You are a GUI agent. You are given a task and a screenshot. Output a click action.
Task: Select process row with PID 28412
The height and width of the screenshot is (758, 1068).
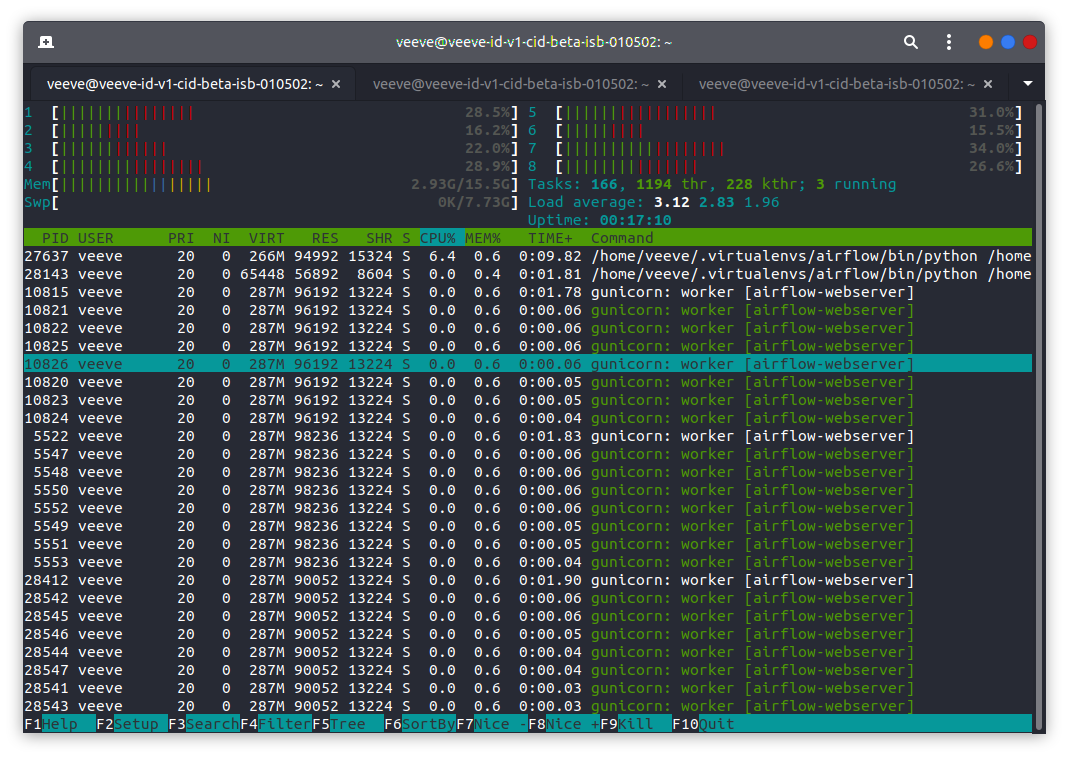tap(528, 580)
